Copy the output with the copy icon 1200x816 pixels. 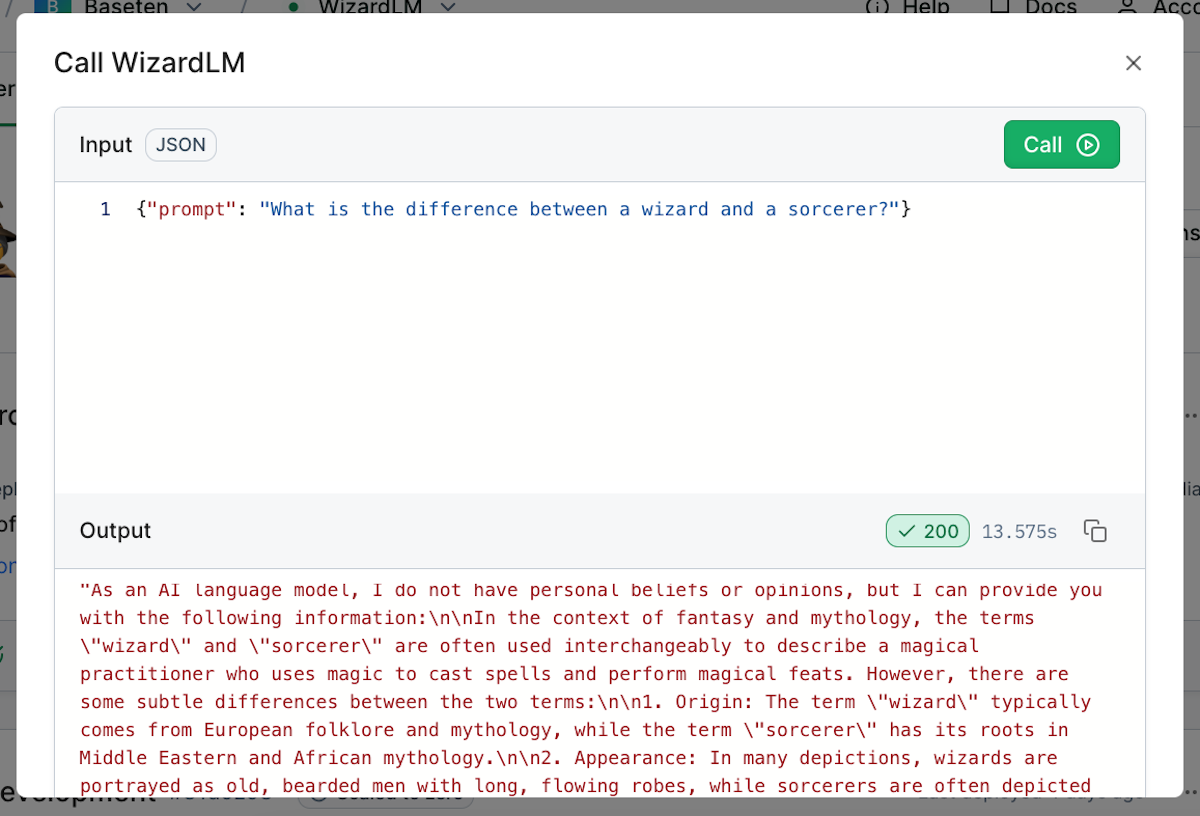(1095, 531)
